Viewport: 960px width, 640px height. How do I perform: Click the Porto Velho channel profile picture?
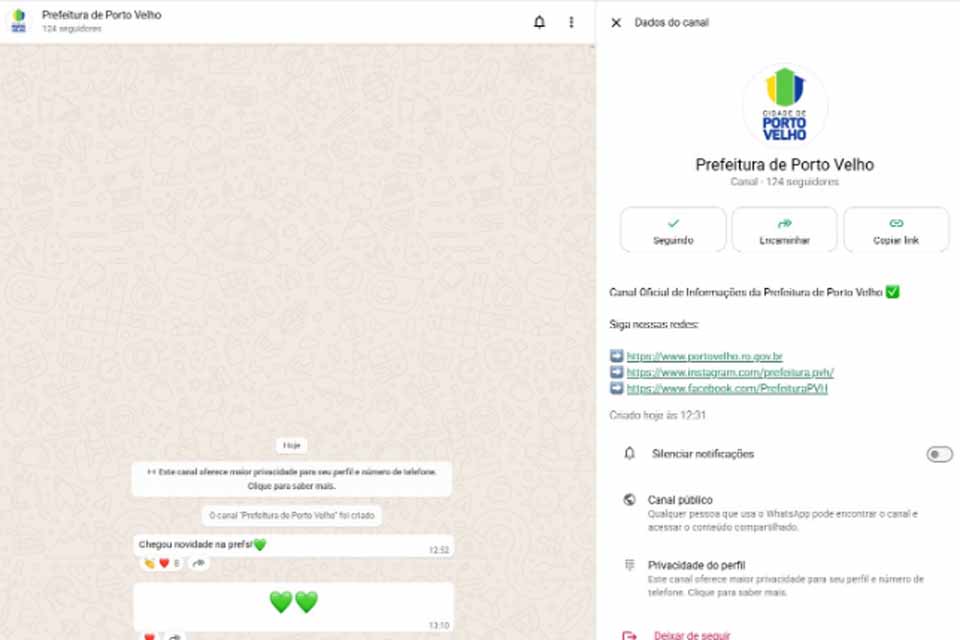[785, 102]
